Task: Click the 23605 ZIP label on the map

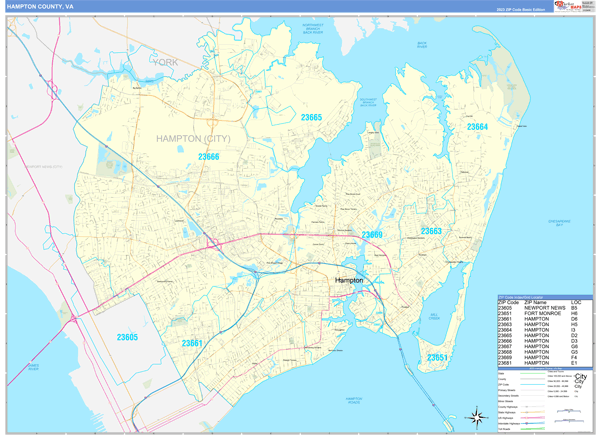Action: coord(125,336)
